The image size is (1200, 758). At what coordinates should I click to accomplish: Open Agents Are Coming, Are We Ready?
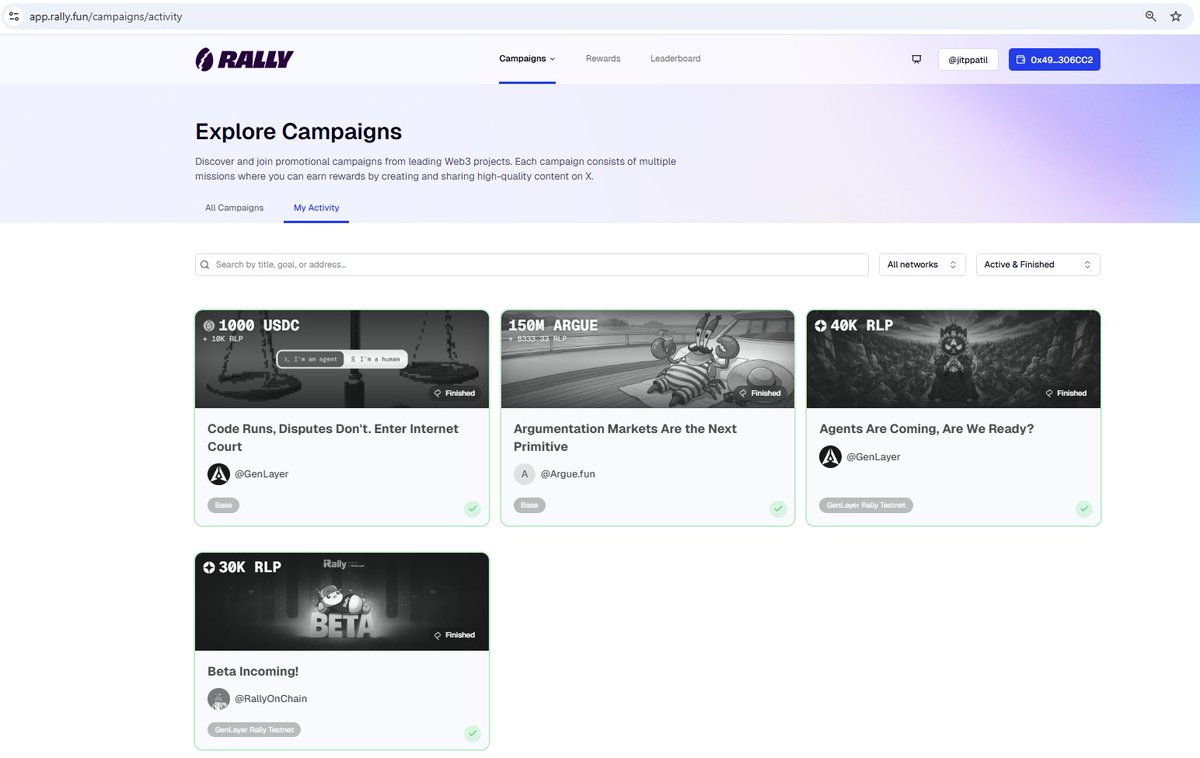point(926,428)
